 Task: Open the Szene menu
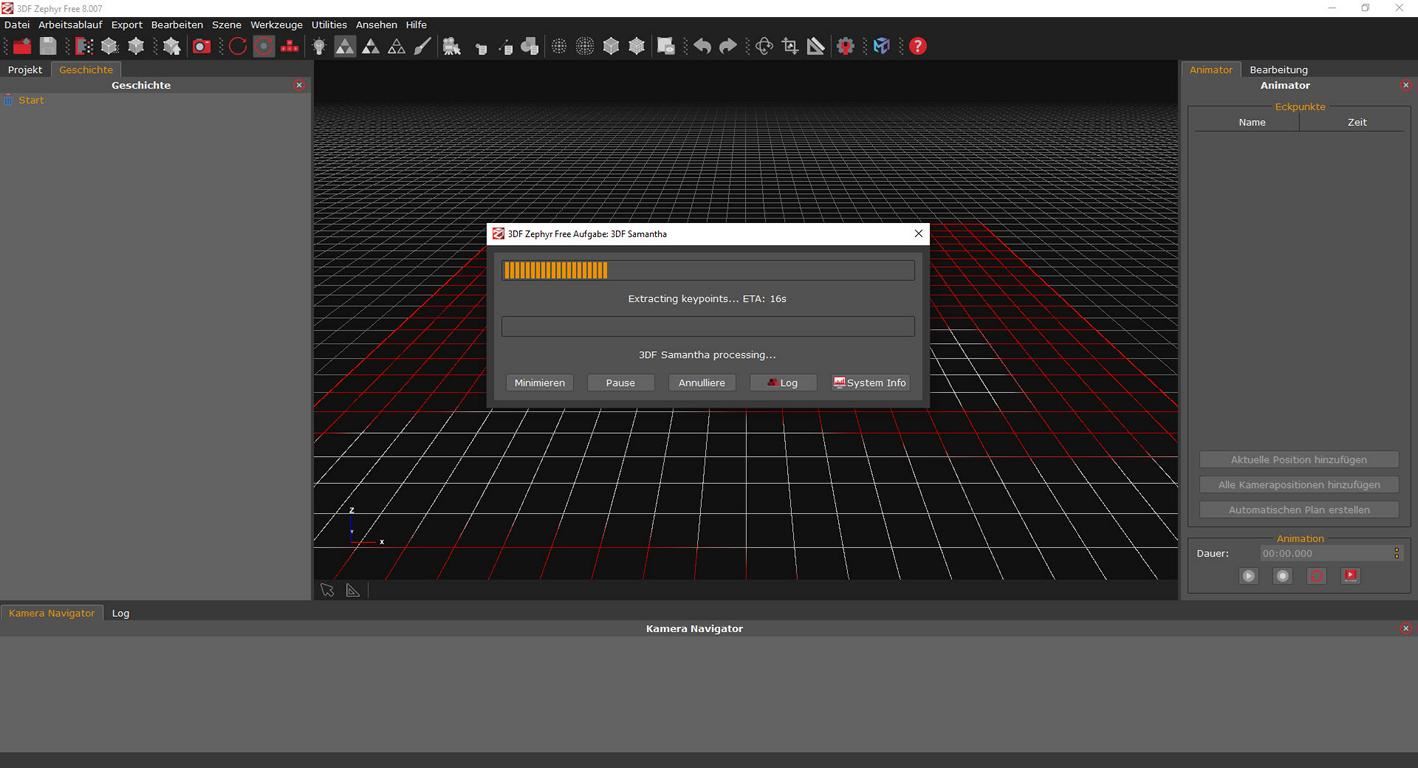226,25
